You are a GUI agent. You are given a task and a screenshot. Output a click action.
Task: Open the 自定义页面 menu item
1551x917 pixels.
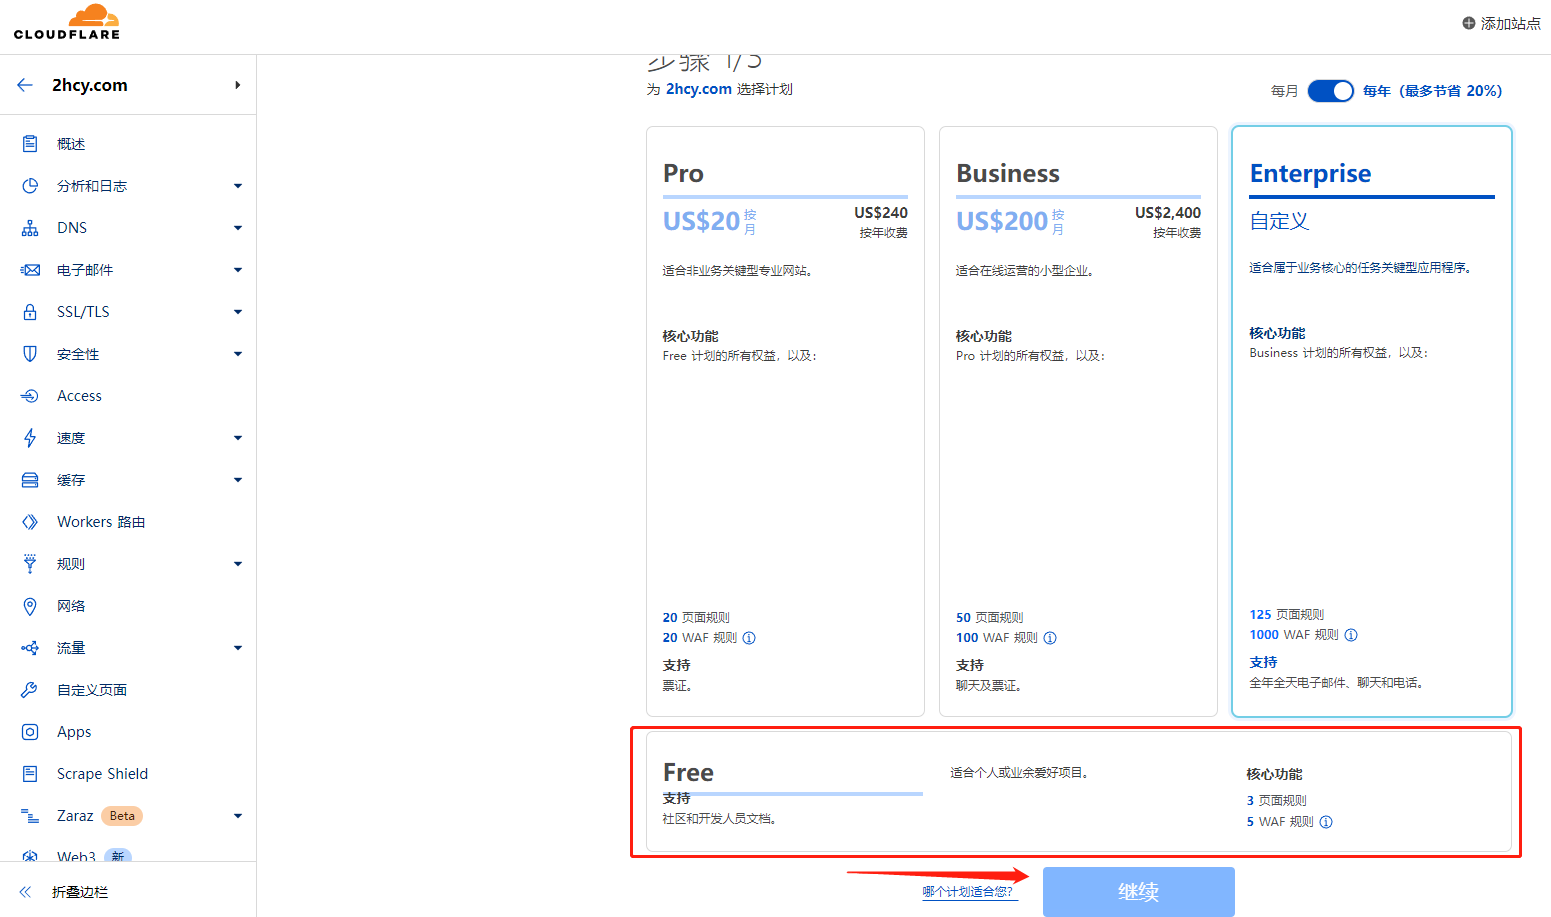click(x=128, y=690)
